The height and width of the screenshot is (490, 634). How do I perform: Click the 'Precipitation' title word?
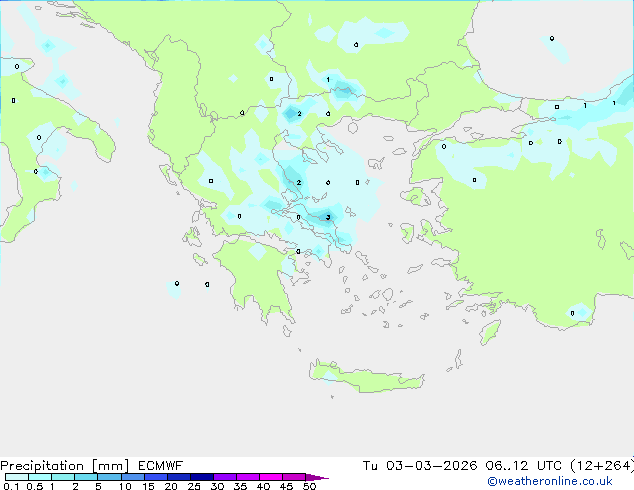[42, 466]
